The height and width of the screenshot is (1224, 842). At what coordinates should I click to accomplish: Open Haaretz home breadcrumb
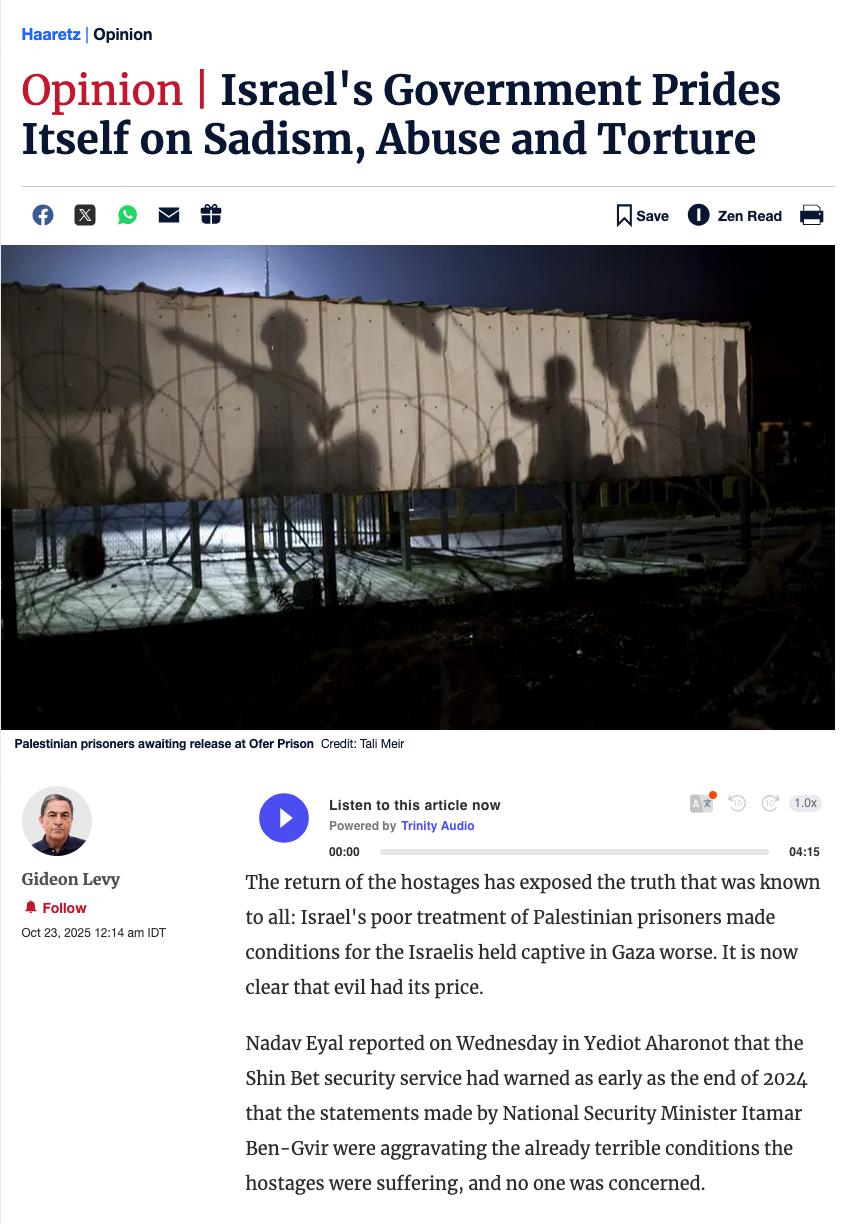click(x=51, y=35)
